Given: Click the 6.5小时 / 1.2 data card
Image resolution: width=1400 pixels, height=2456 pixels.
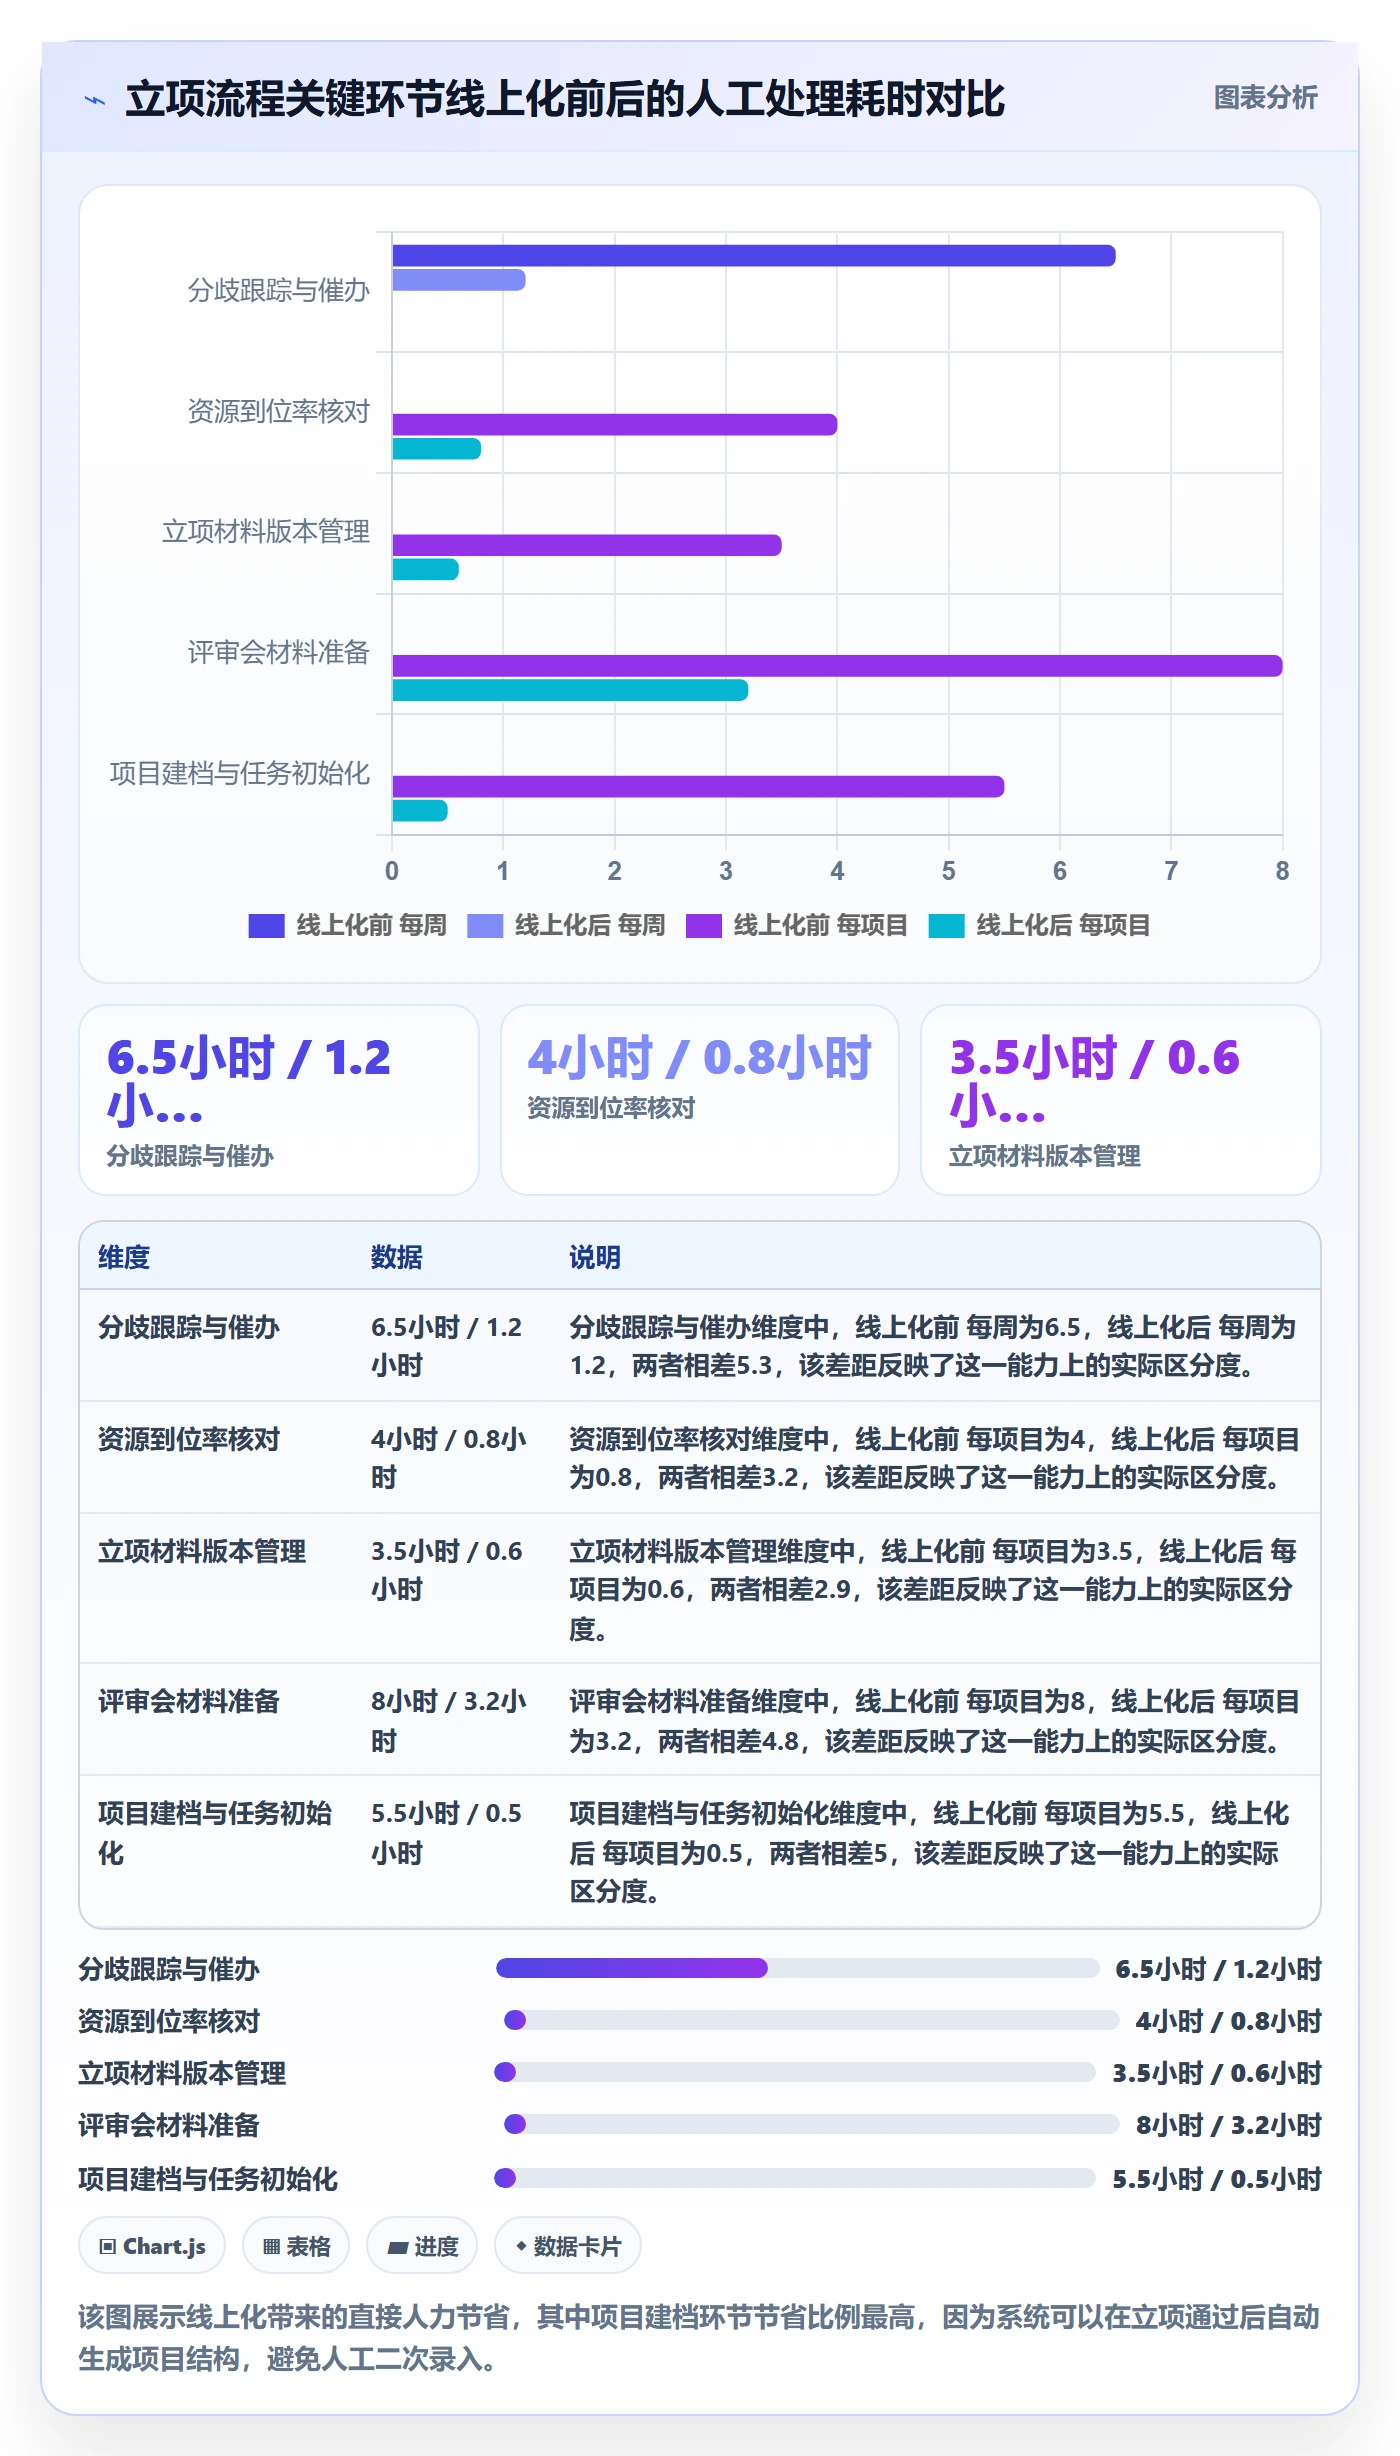Looking at the screenshot, I should pyautogui.click(x=279, y=1100).
